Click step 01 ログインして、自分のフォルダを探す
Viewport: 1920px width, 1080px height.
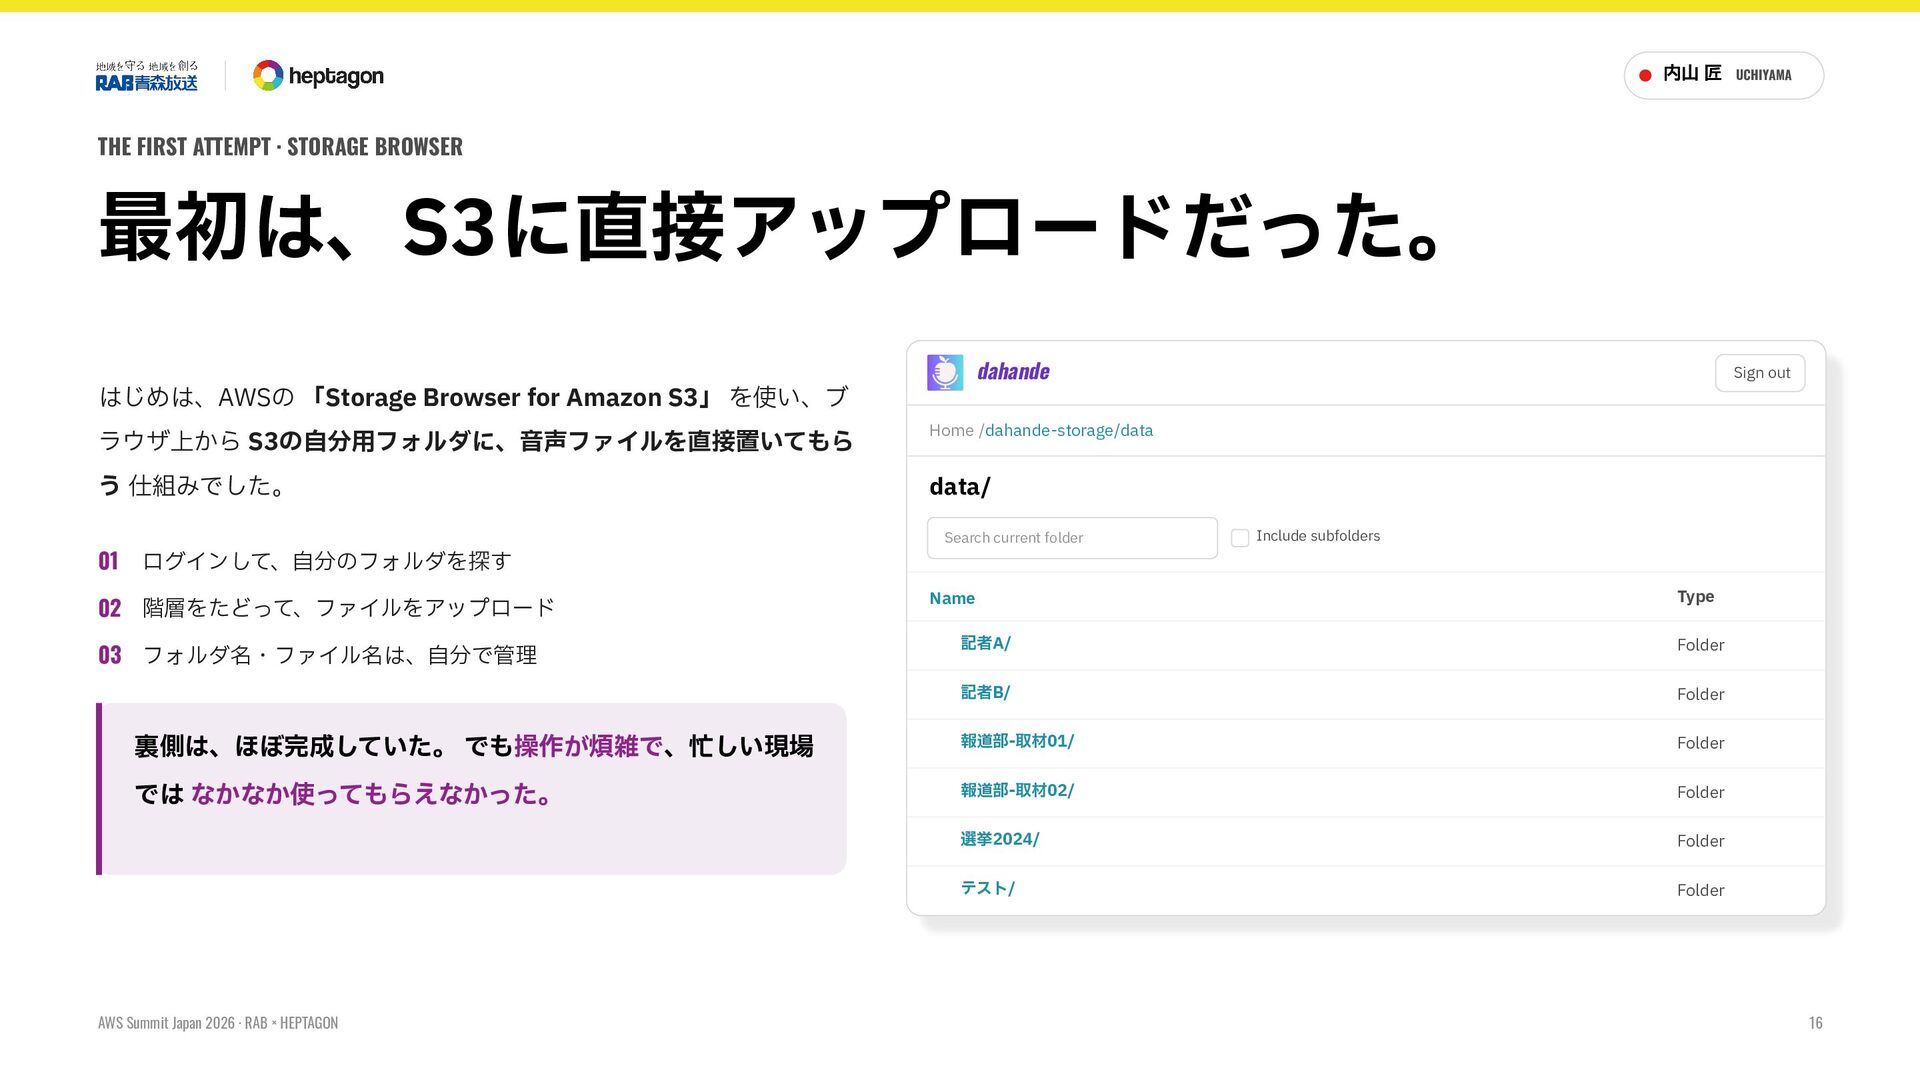[x=305, y=561]
